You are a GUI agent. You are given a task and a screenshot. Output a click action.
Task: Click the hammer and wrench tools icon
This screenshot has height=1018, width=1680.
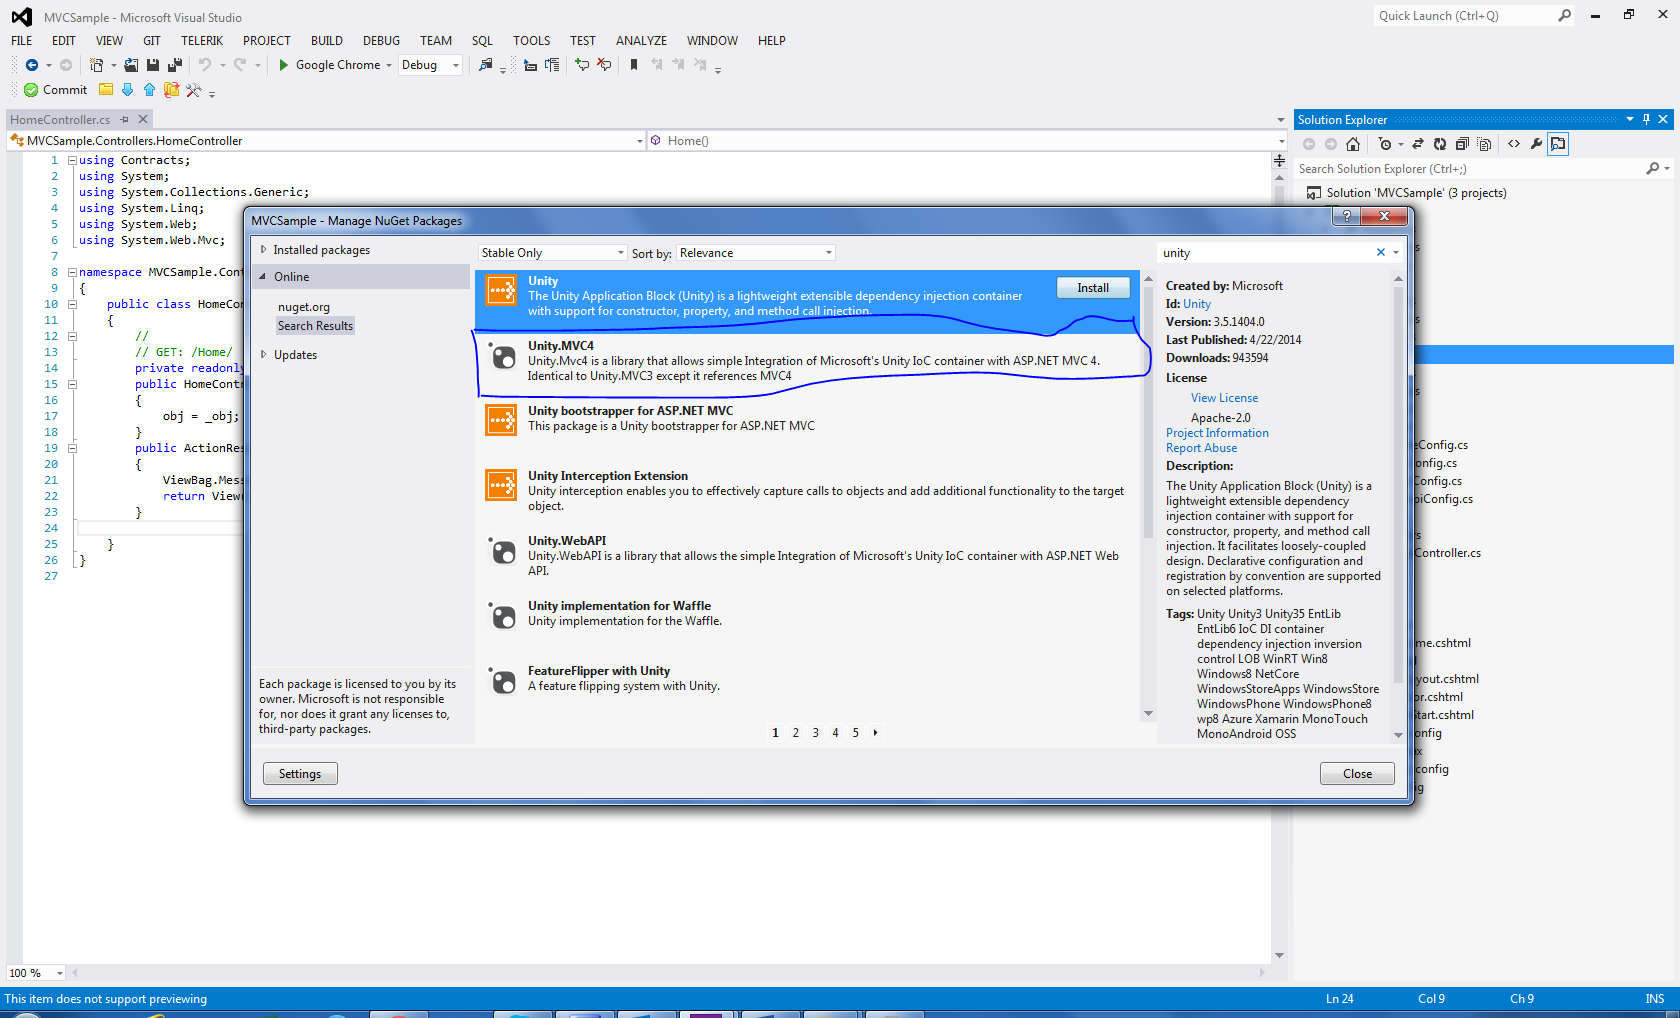tap(194, 90)
